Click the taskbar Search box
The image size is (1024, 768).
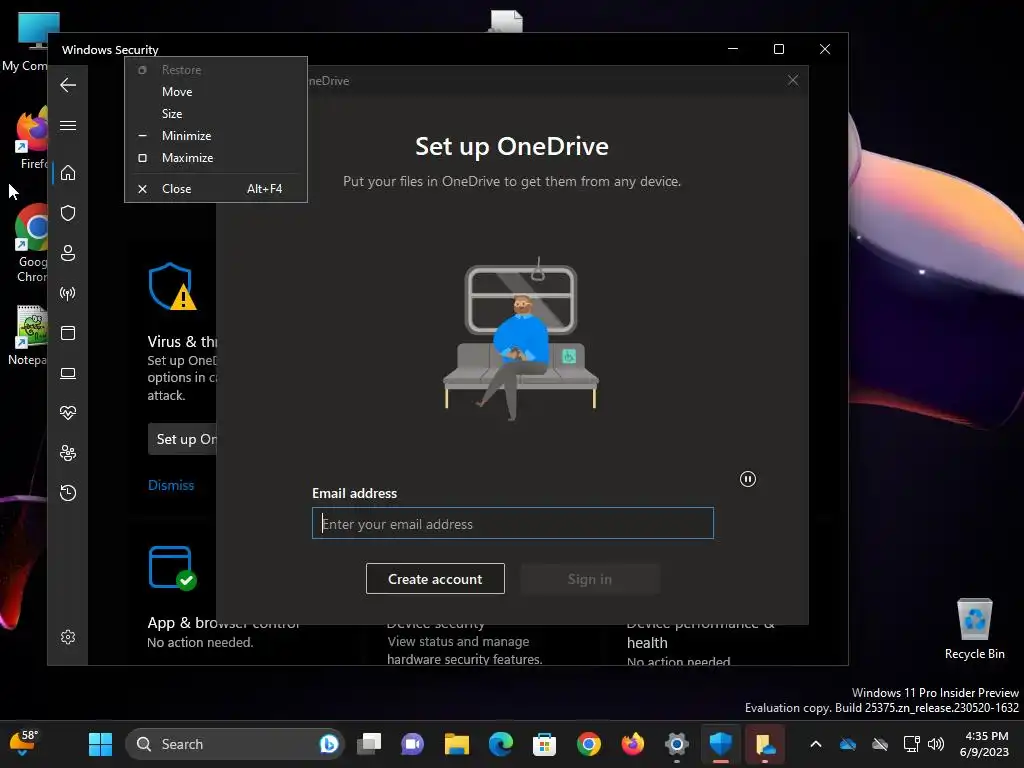[x=234, y=744]
